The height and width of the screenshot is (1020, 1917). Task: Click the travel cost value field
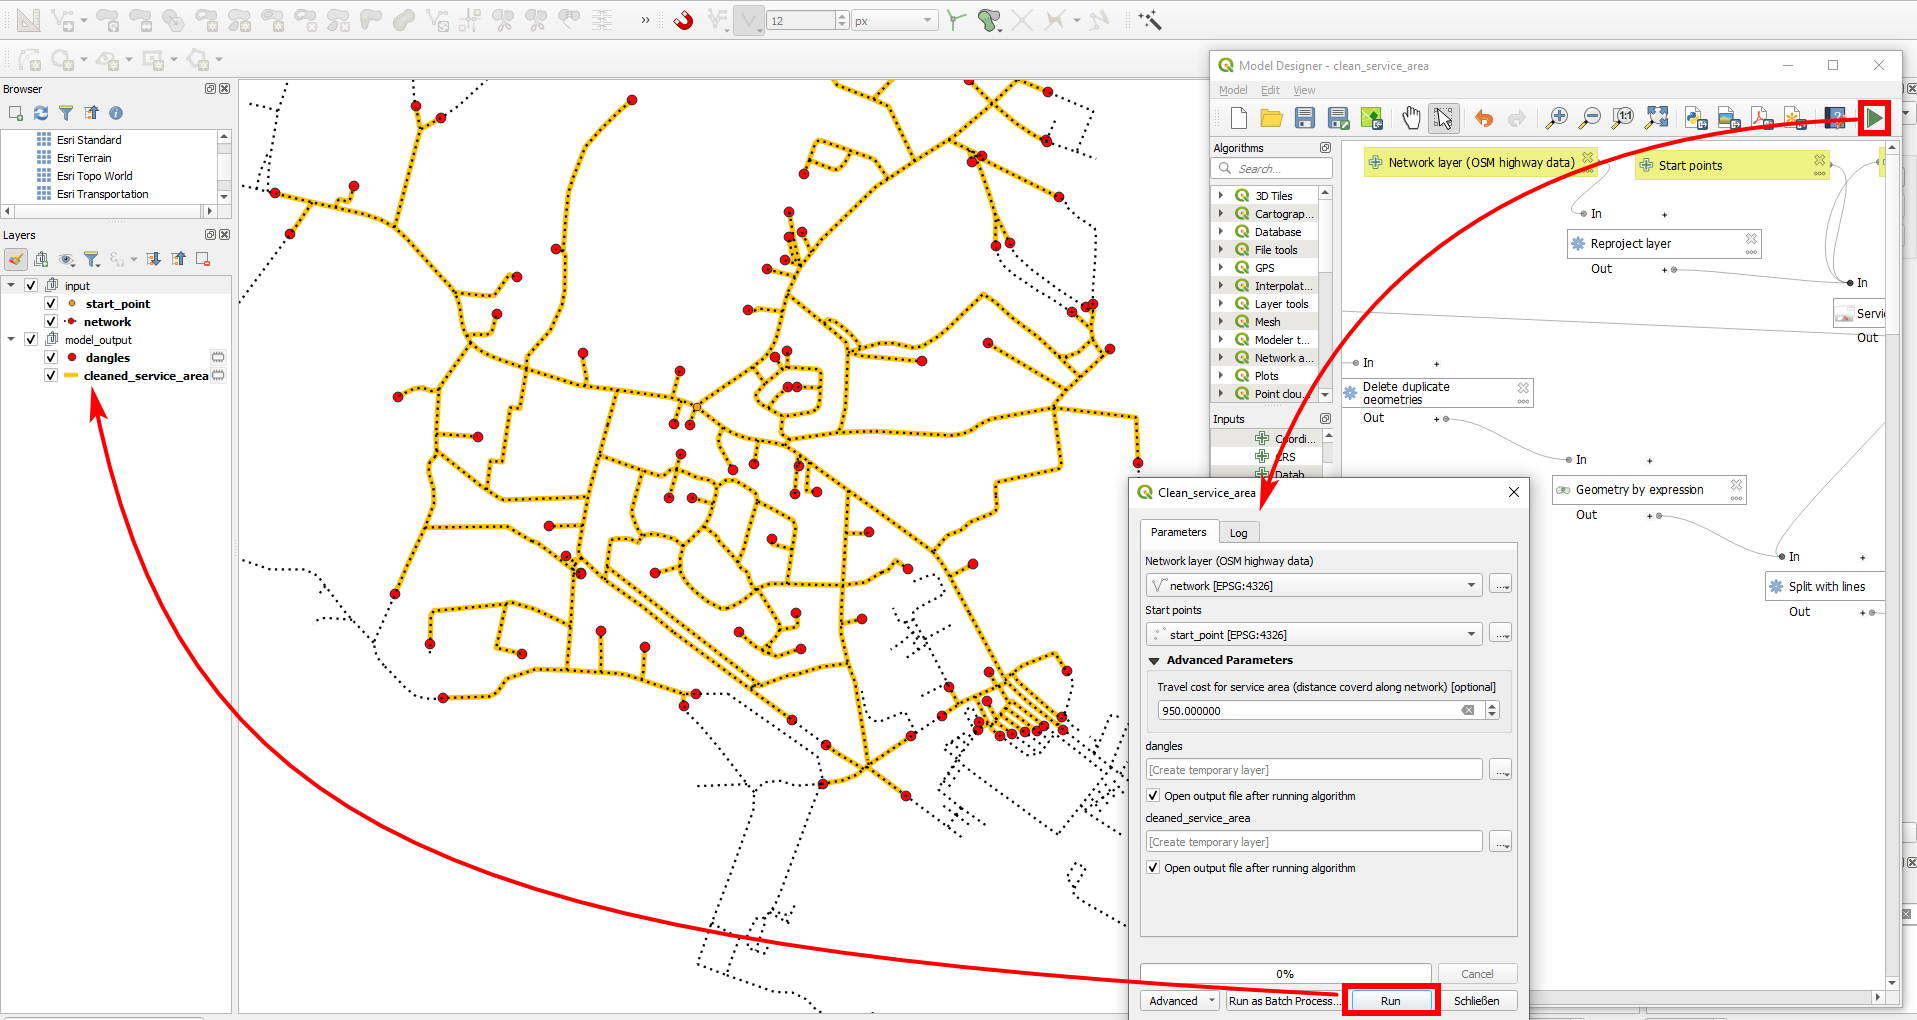(x=1308, y=711)
